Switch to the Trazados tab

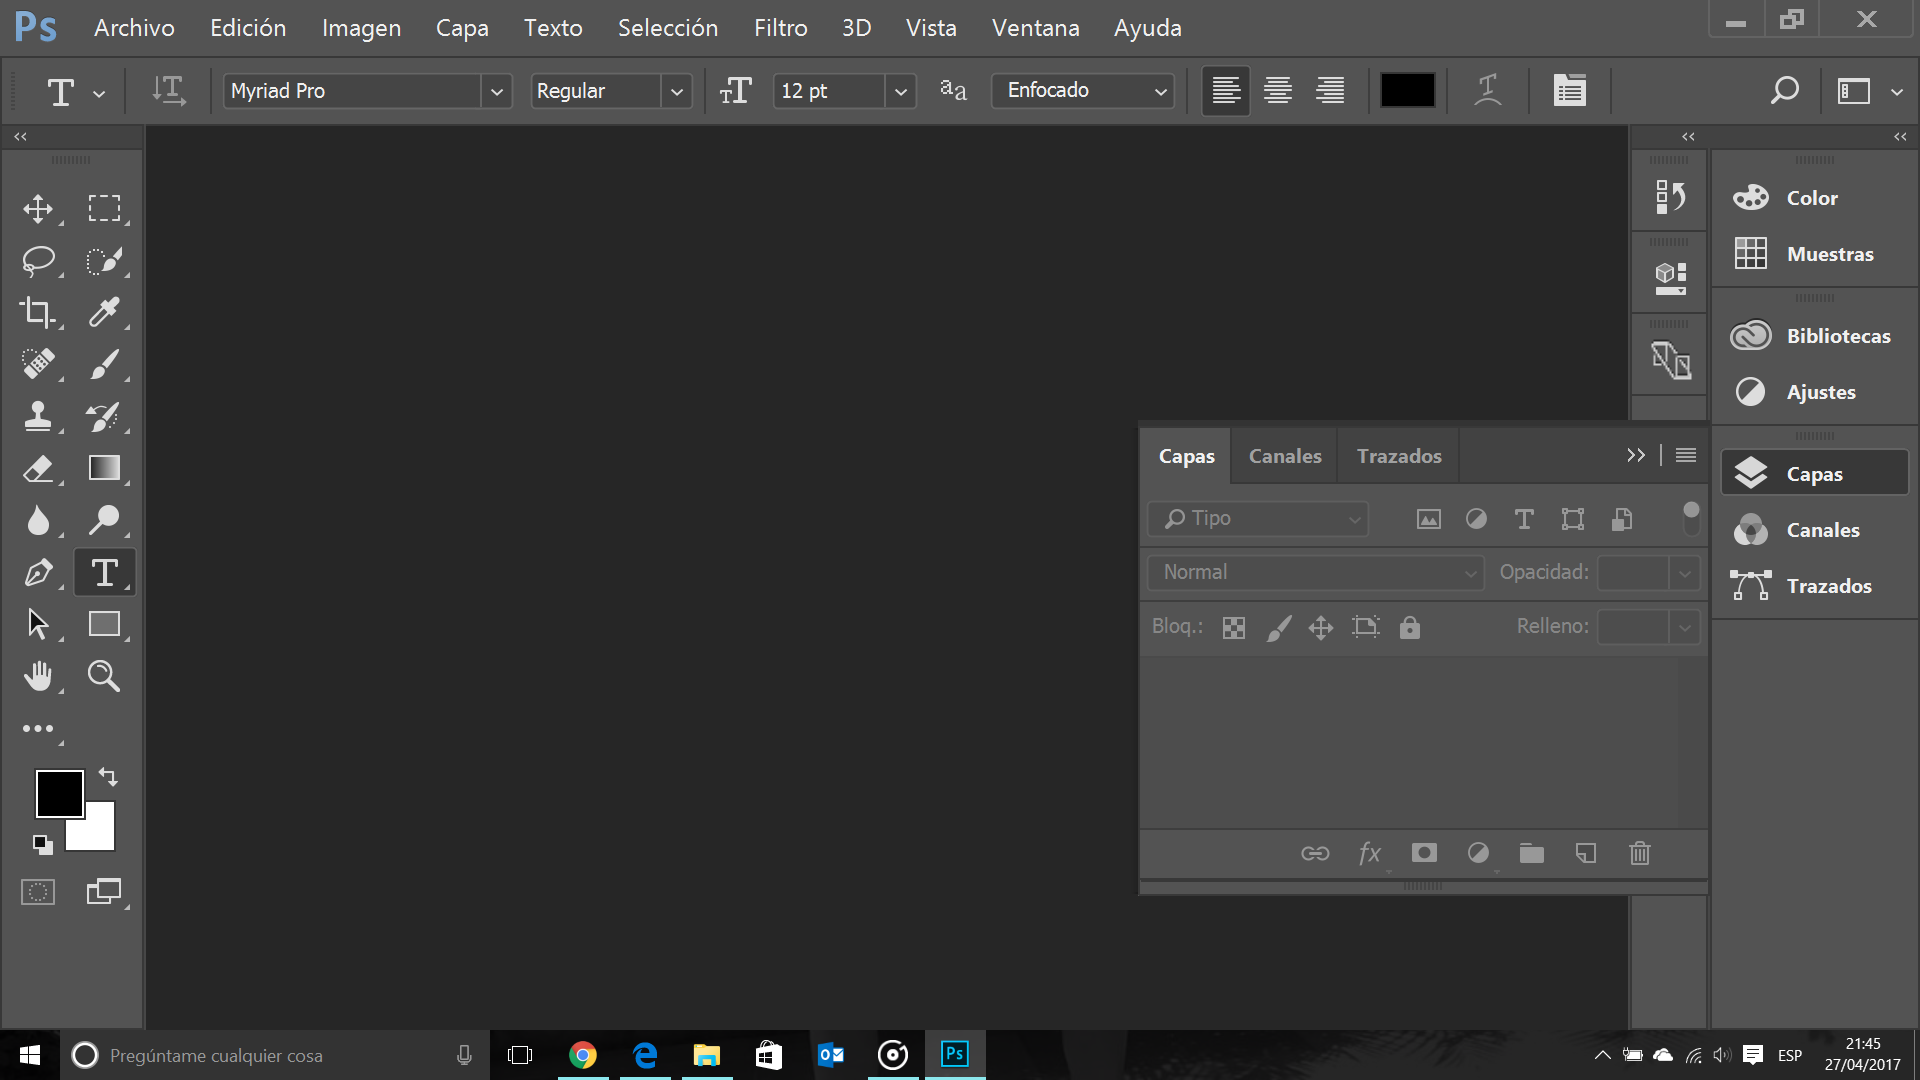point(1399,456)
